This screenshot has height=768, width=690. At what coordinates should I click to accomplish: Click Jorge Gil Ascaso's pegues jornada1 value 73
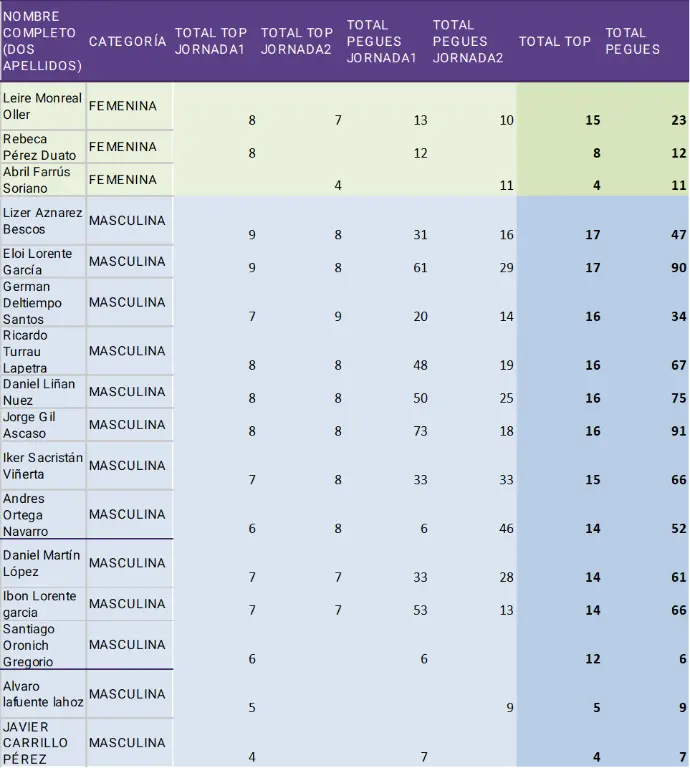tap(420, 431)
